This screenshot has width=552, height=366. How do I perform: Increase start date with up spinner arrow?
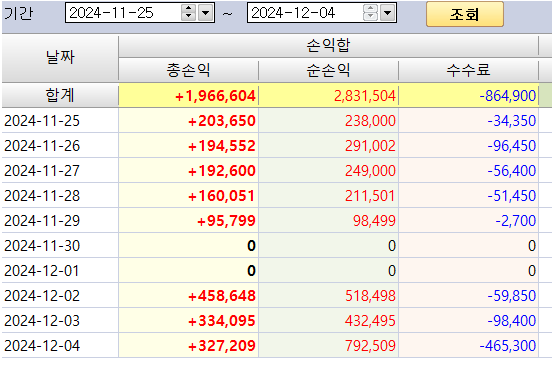tap(189, 9)
